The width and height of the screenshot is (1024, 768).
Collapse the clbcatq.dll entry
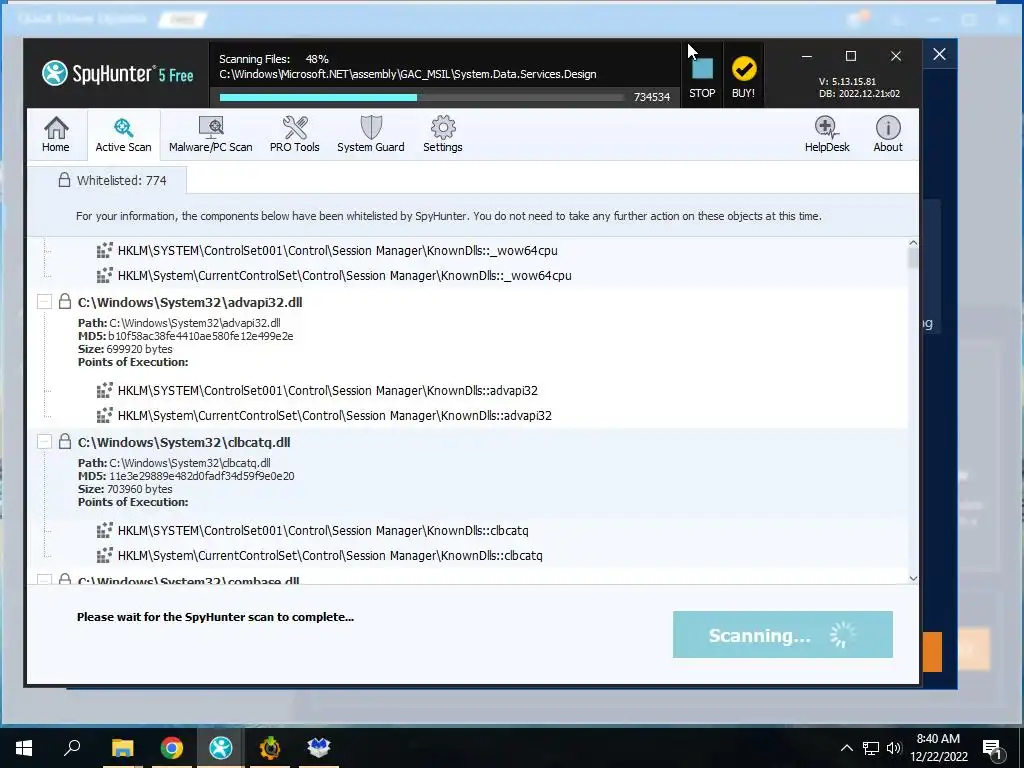pyautogui.click(x=44, y=441)
